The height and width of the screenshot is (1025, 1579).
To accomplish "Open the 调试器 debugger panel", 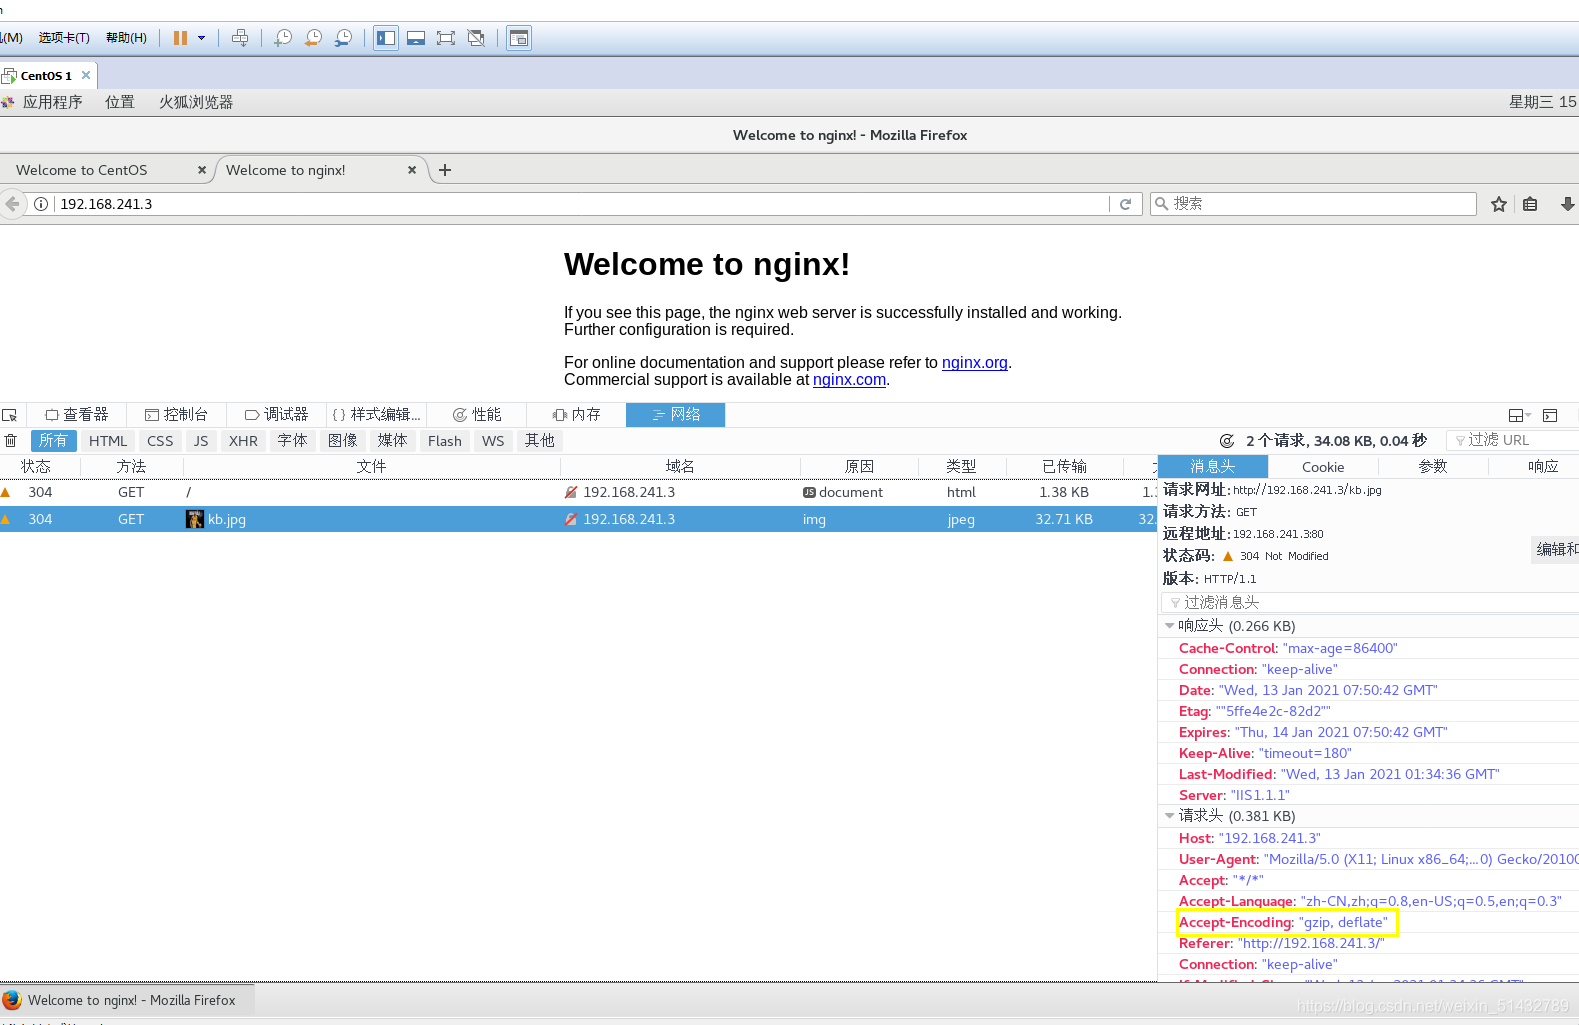I will [x=277, y=415].
